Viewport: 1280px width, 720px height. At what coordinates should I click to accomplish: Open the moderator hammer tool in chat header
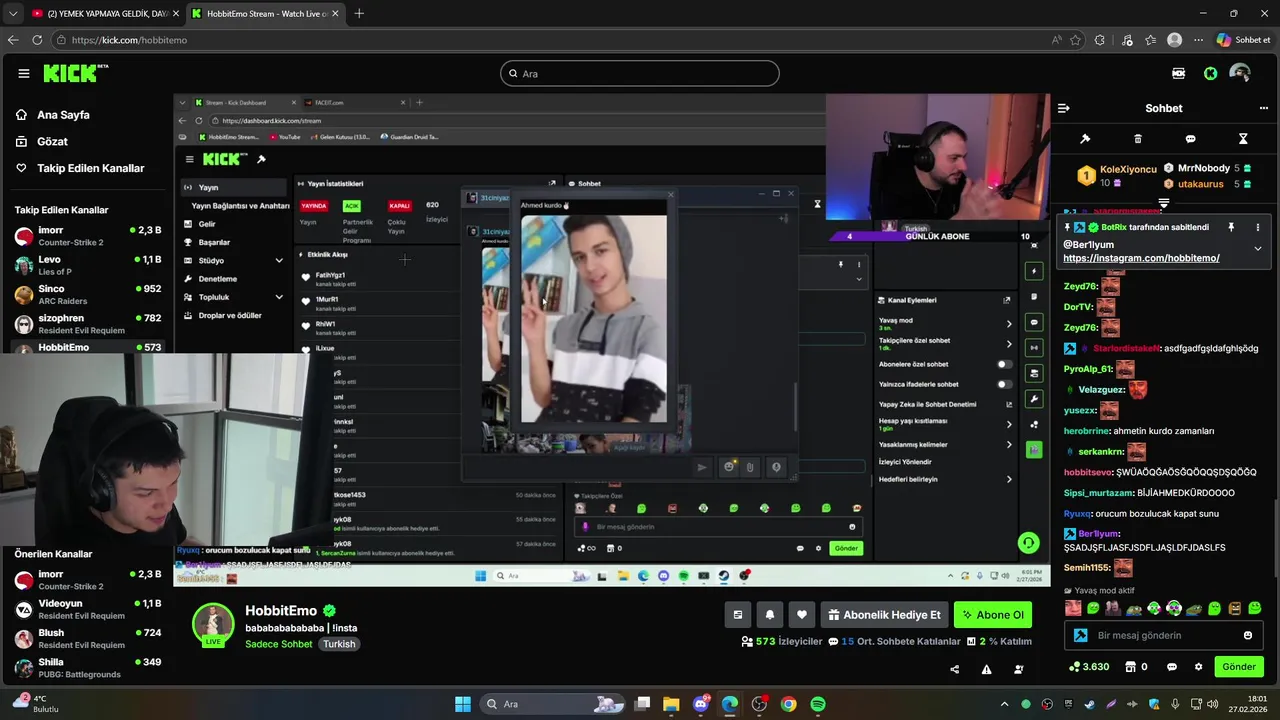[x=1085, y=139]
